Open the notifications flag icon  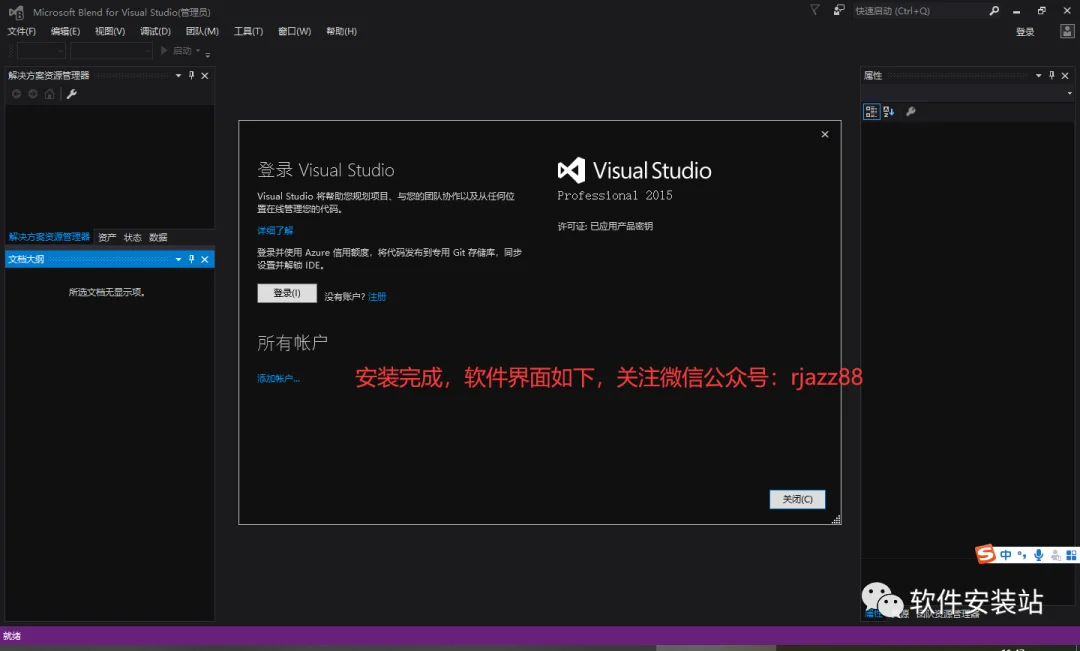[x=815, y=10]
